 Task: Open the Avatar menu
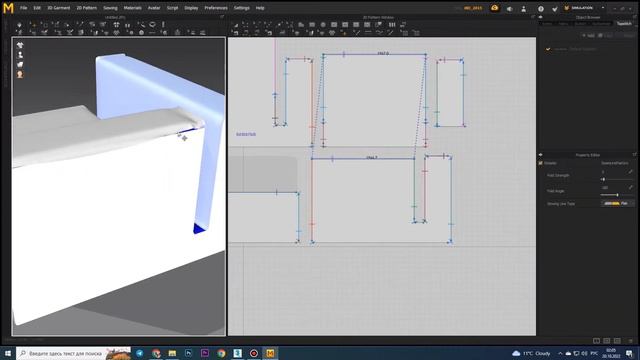coord(154,8)
